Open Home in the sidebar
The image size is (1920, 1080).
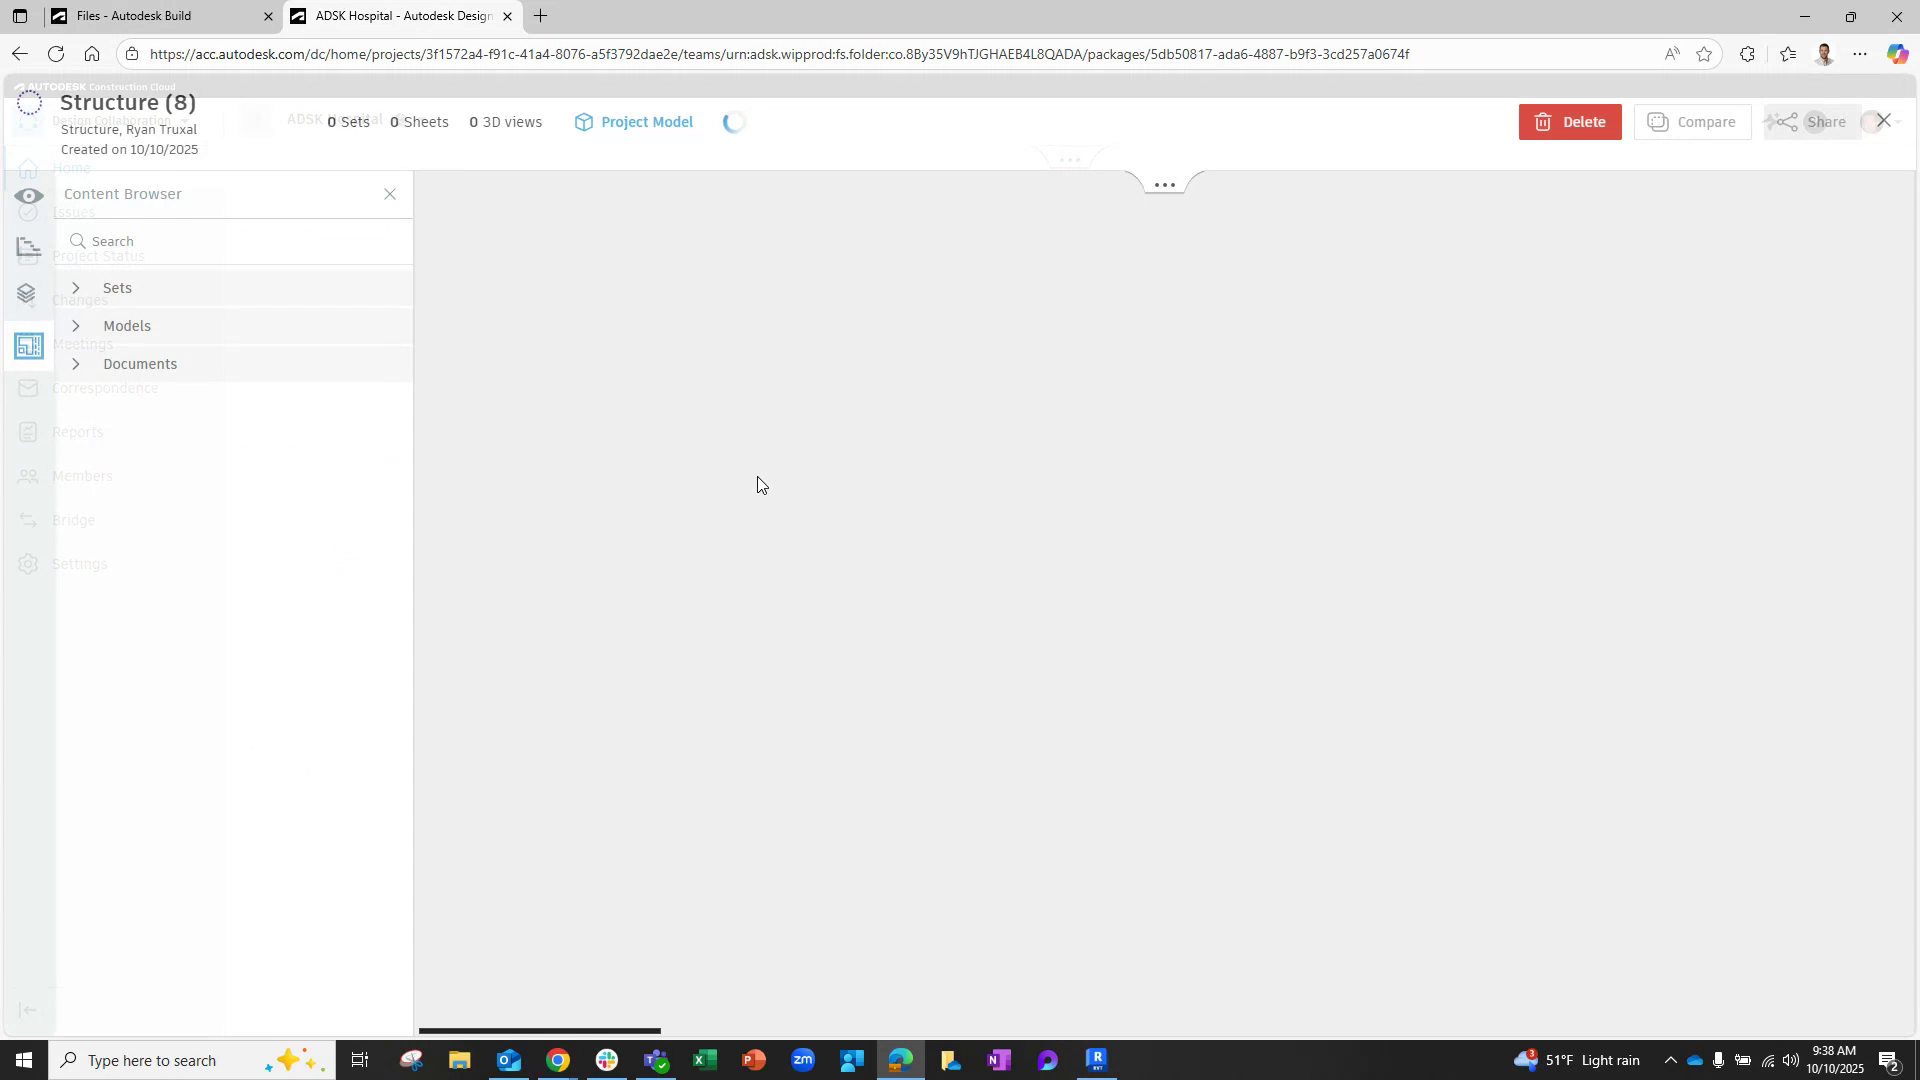click(29, 168)
